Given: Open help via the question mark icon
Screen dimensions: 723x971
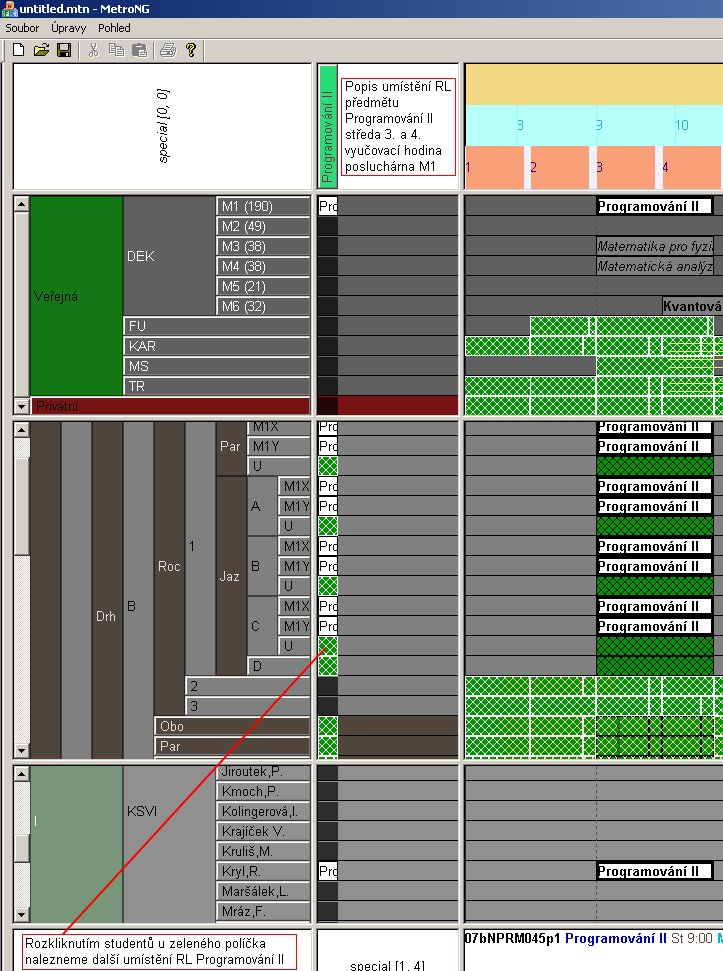Looking at the screenshot, I should pos(191,49).
